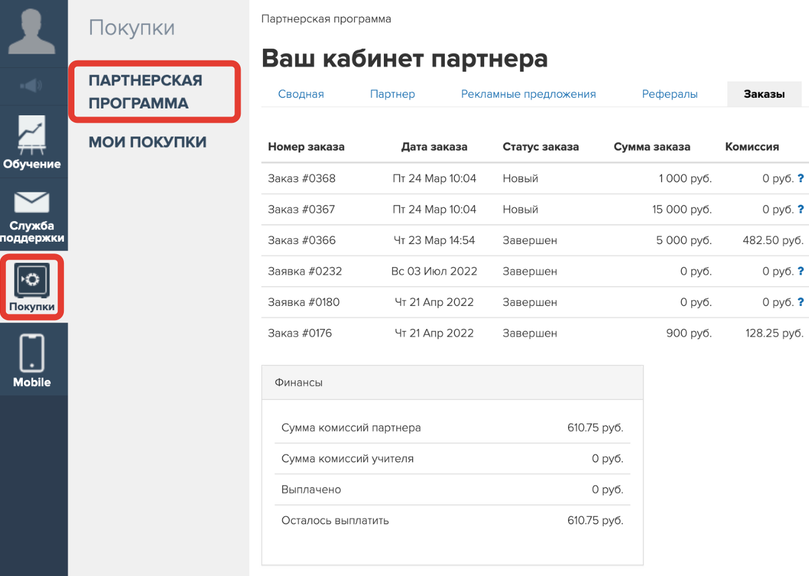Image resolution: width=809 pixels, height=576 pixels.
Task: Click the user profile avatar icon
Action: [33, 32]
